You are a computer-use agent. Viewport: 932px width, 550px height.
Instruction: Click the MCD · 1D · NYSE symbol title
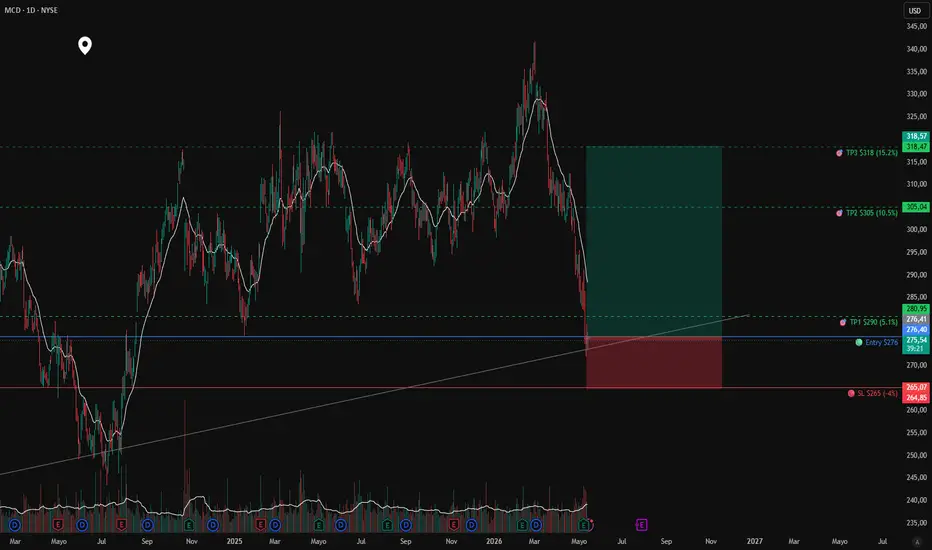click(31, 10)
